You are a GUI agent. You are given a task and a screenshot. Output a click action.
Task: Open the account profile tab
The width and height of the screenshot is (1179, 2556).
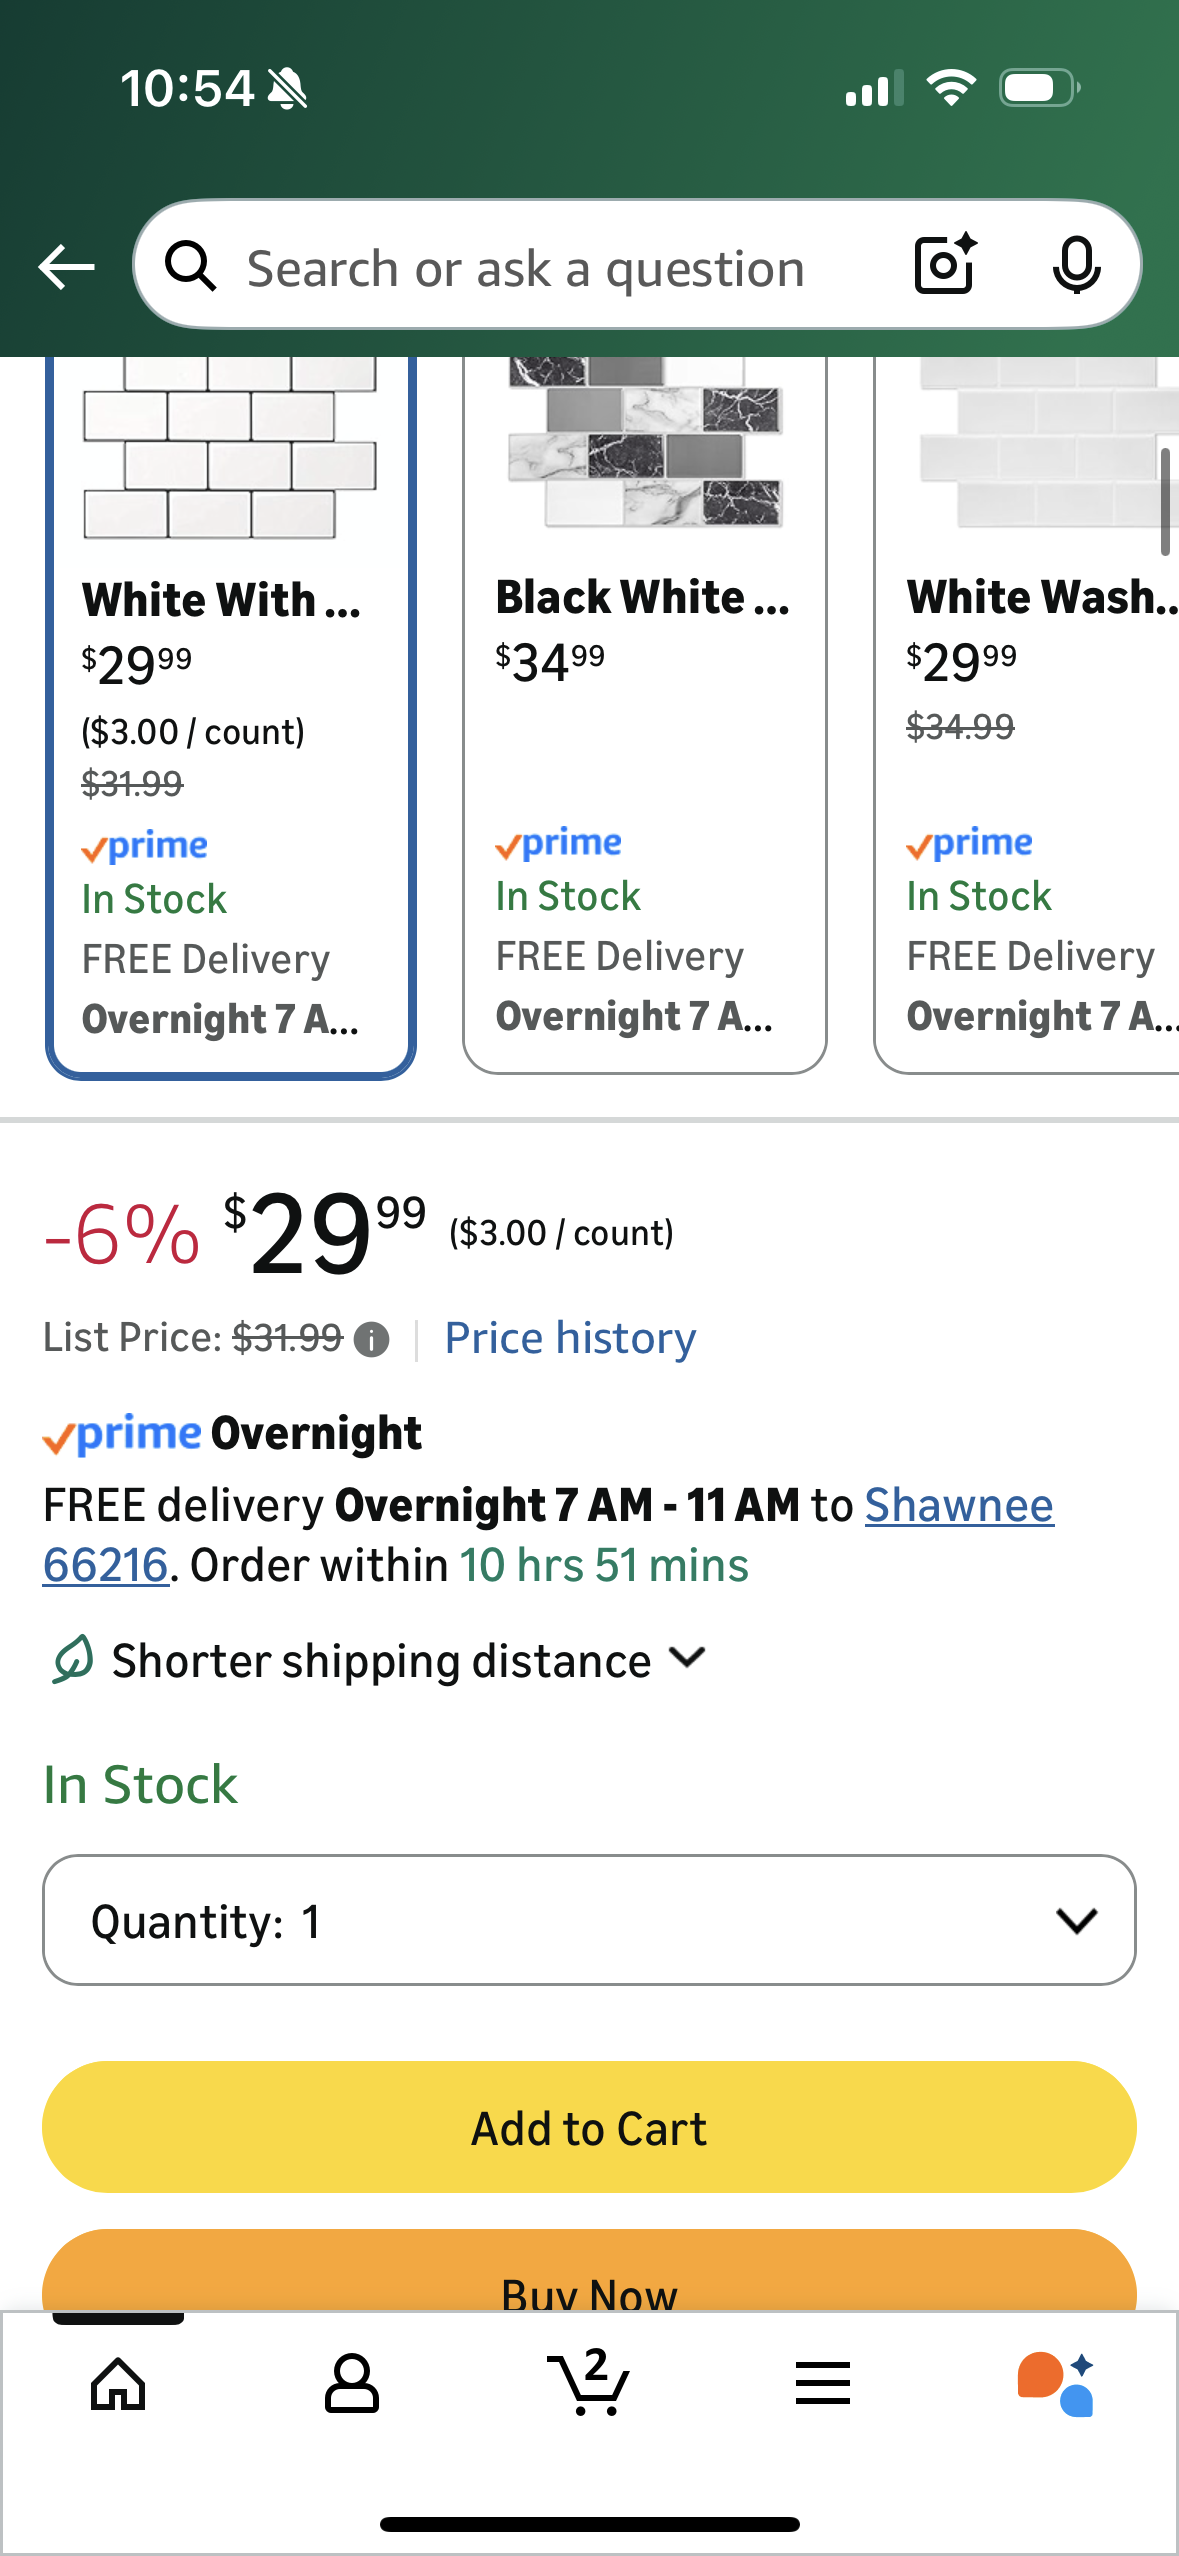(x=352, y=2384)
